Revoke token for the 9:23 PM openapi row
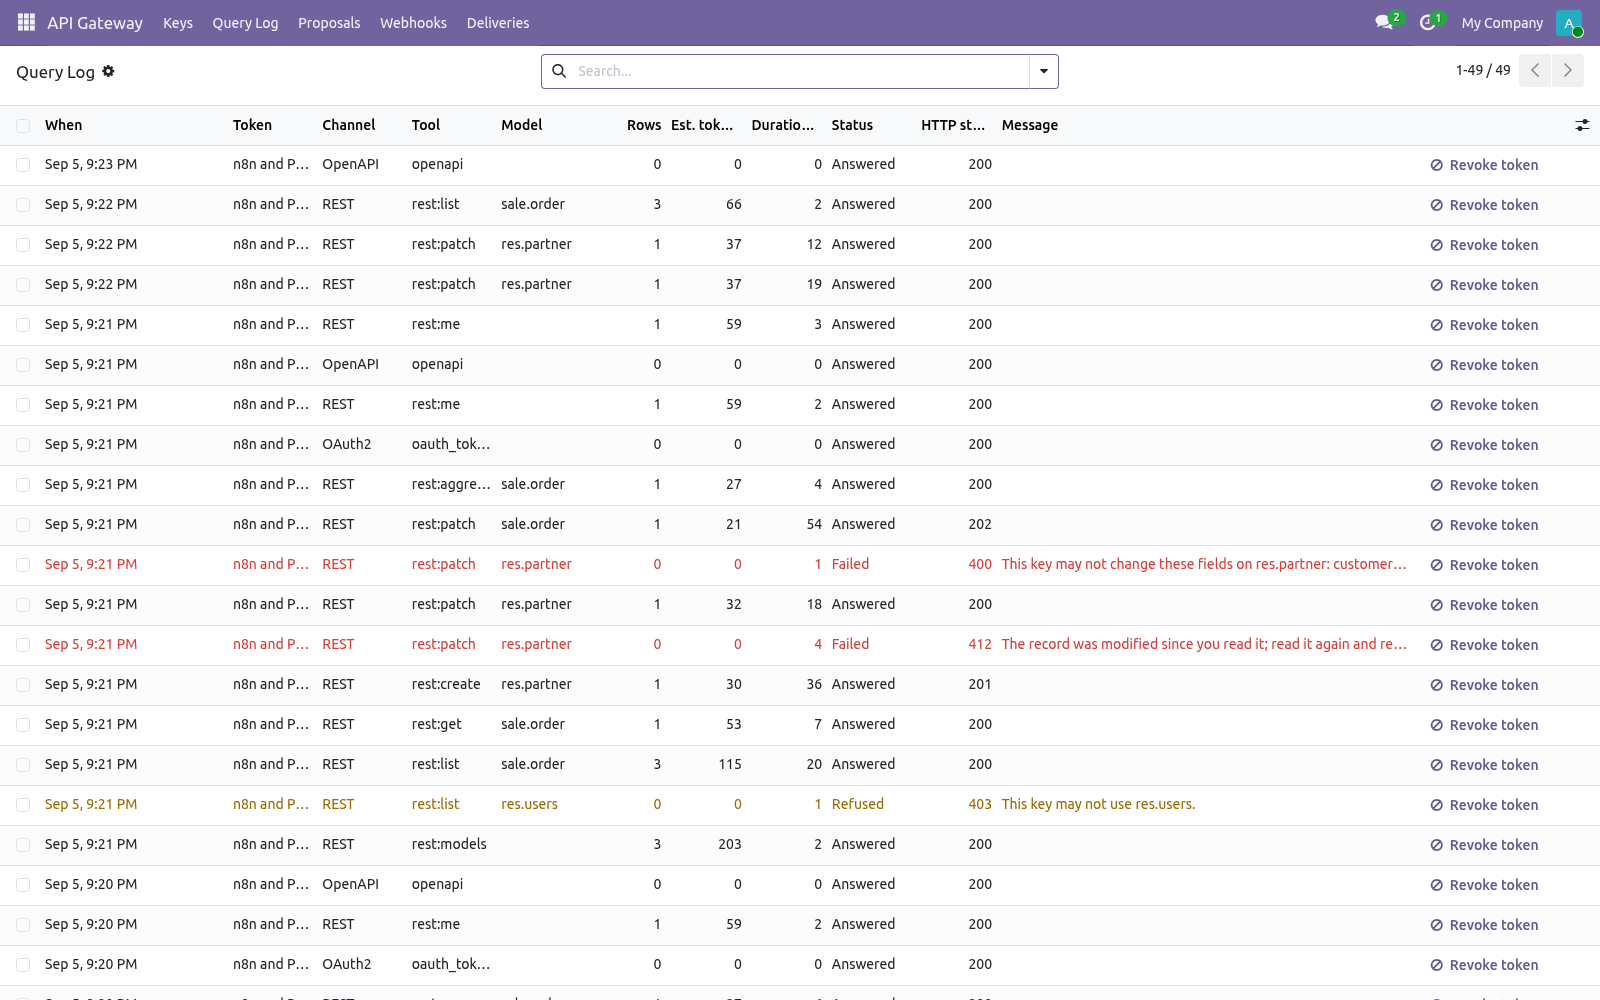The width and height of the screenshot is (1600, 1000). [1484, 165]
